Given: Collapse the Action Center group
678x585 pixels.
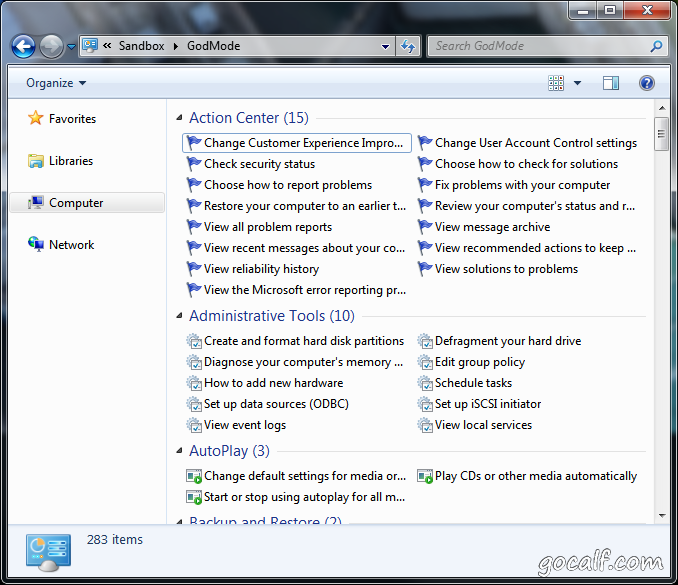Looking at the screenshot, I should tap(179, 118).
